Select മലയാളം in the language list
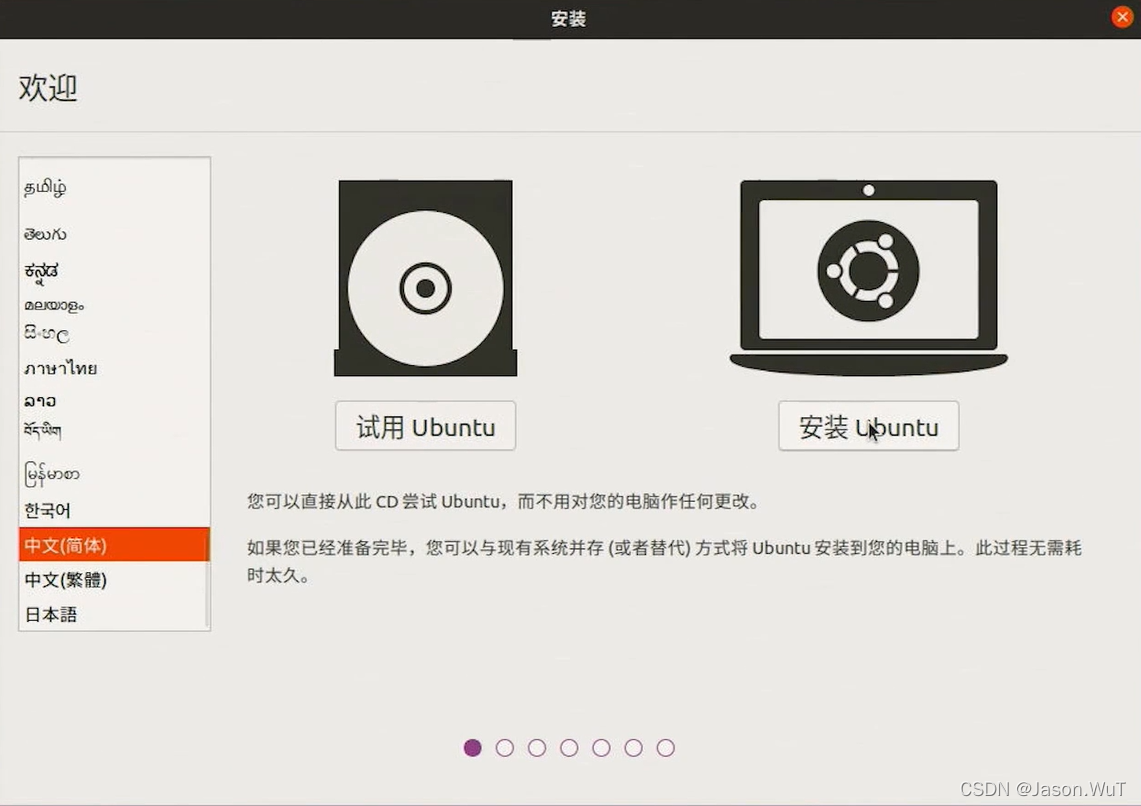The height and width of the screenshot is (806, 1141). click(x=114, y=306)
